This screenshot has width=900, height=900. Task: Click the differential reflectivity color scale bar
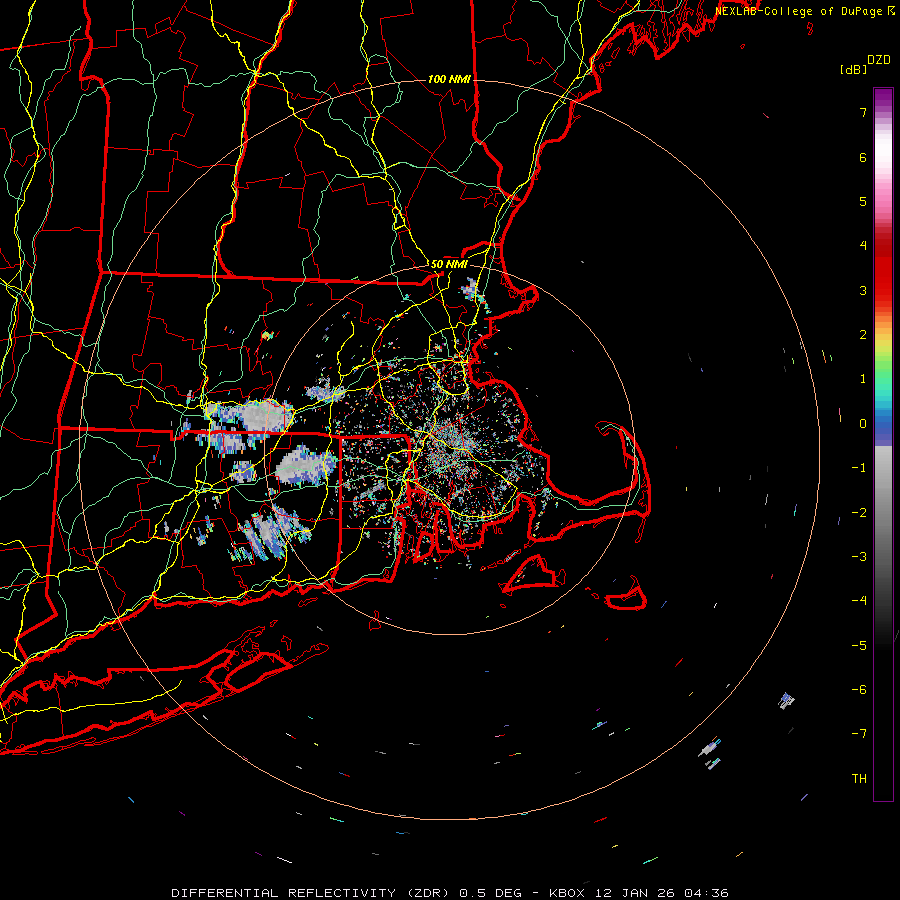(883, 444)
